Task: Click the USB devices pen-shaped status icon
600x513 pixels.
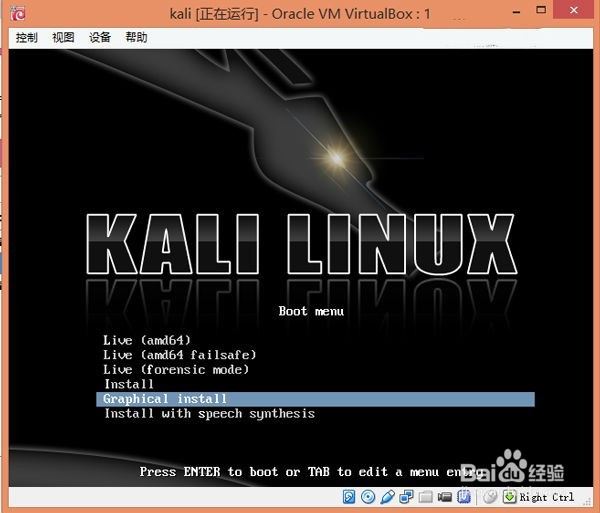Action: pyautogui.click(x=387, y=497)
